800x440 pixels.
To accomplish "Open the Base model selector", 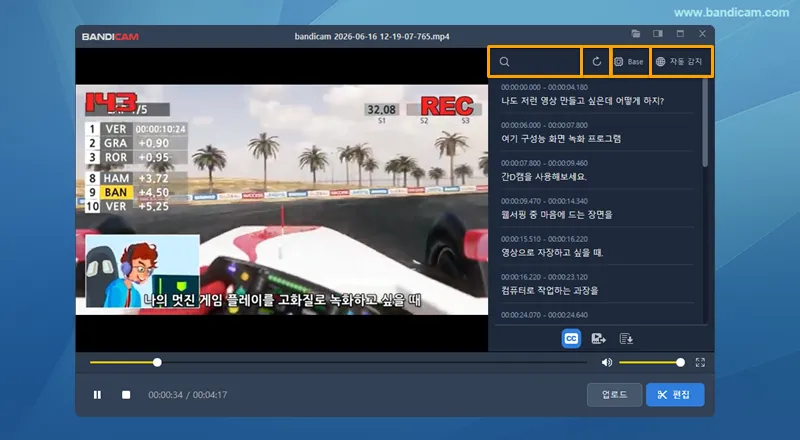I will 630,62.
